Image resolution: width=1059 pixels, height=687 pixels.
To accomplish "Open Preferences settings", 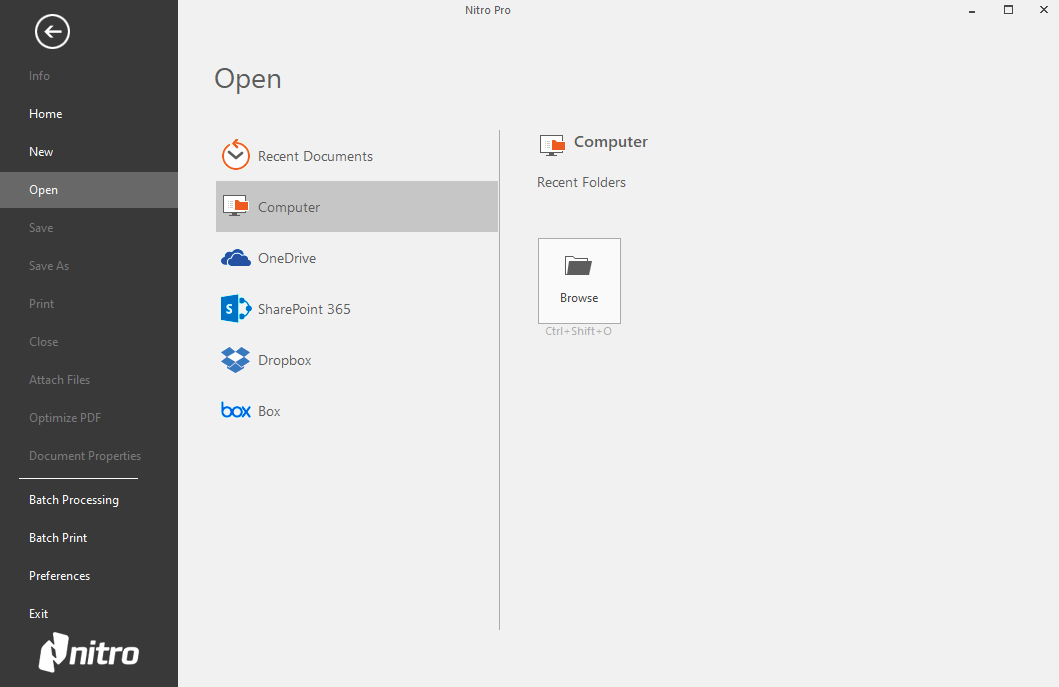I will point(59,576).
